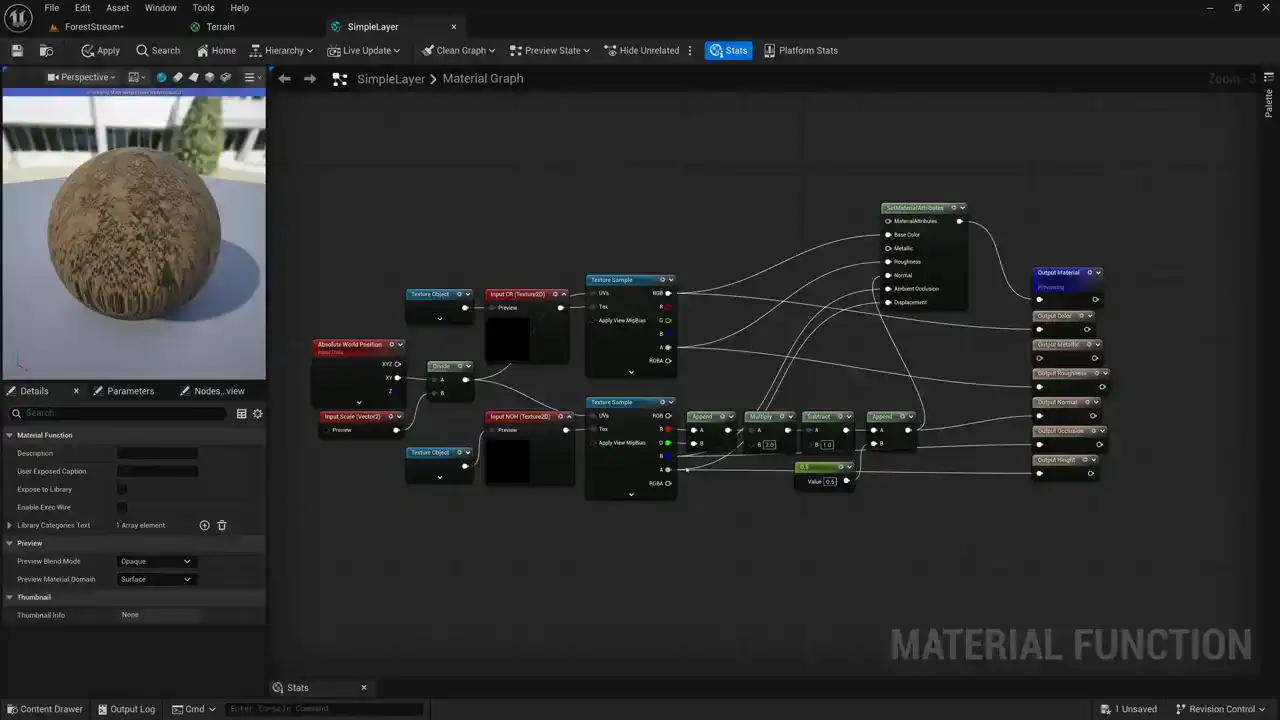The image size is (1280, 720).
Task: Enable the Expose to Library checkbox
Action: click(x=122, y=489)
